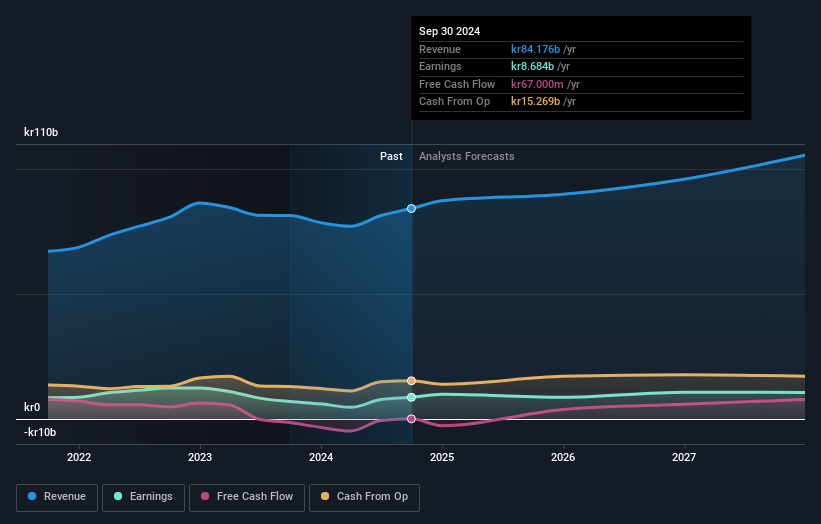This screenshot has width=821, height=524.
Task: Click the Past label on chart
Action: point(391,157)
